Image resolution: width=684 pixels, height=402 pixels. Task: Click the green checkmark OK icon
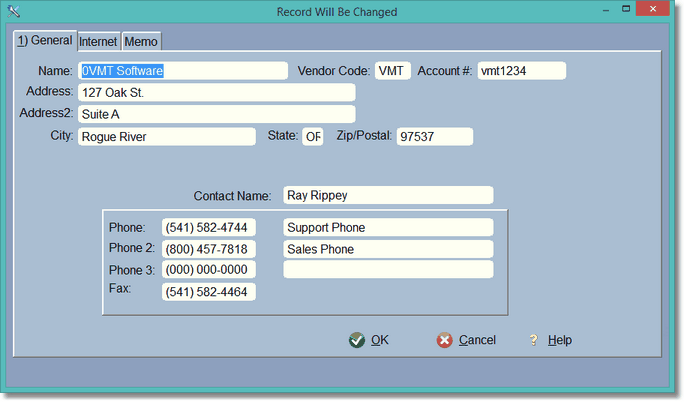[357, 340]
